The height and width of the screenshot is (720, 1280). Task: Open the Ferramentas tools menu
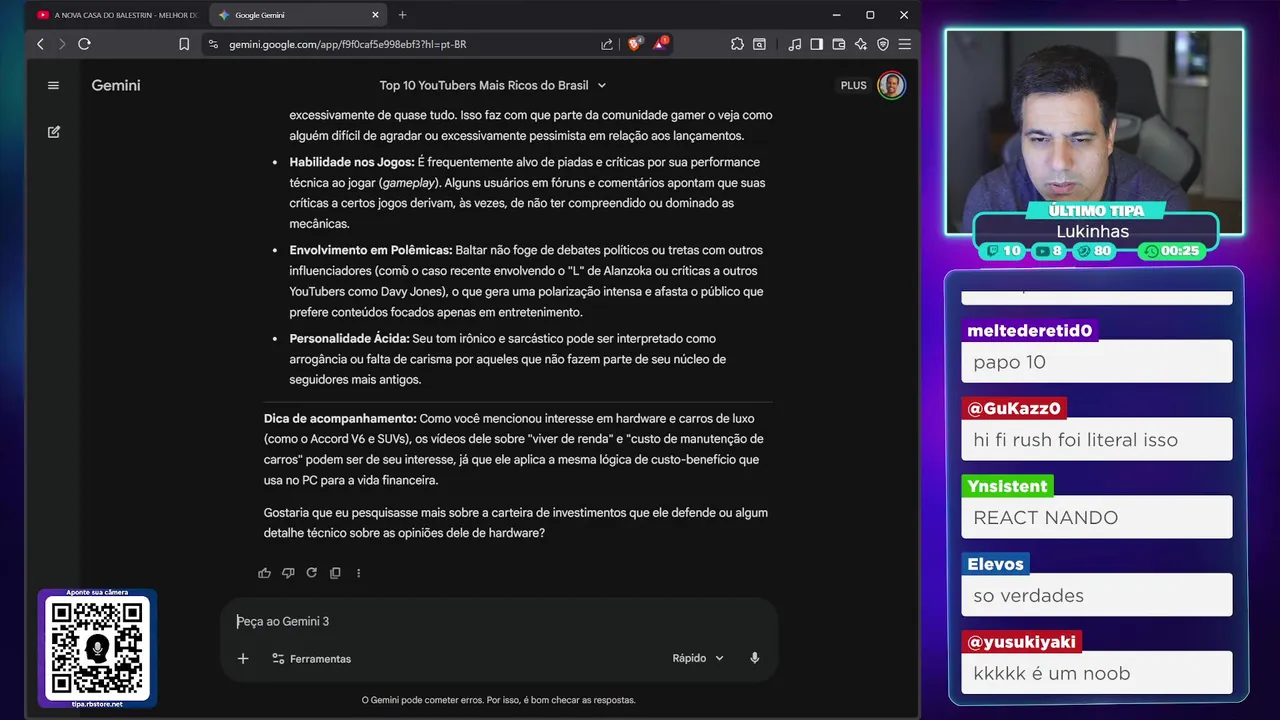[x=311, y=659]
